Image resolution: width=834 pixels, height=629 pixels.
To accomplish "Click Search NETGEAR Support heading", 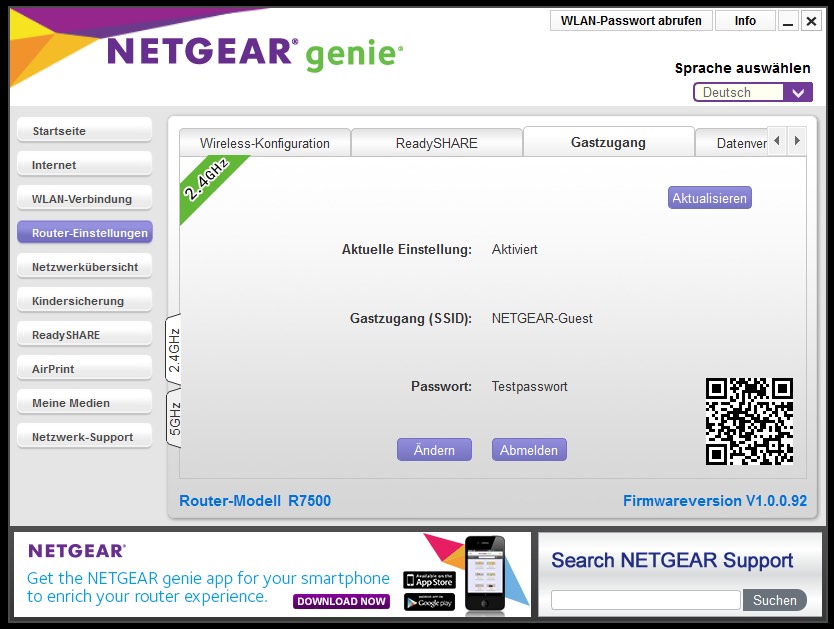I will 672,560.
